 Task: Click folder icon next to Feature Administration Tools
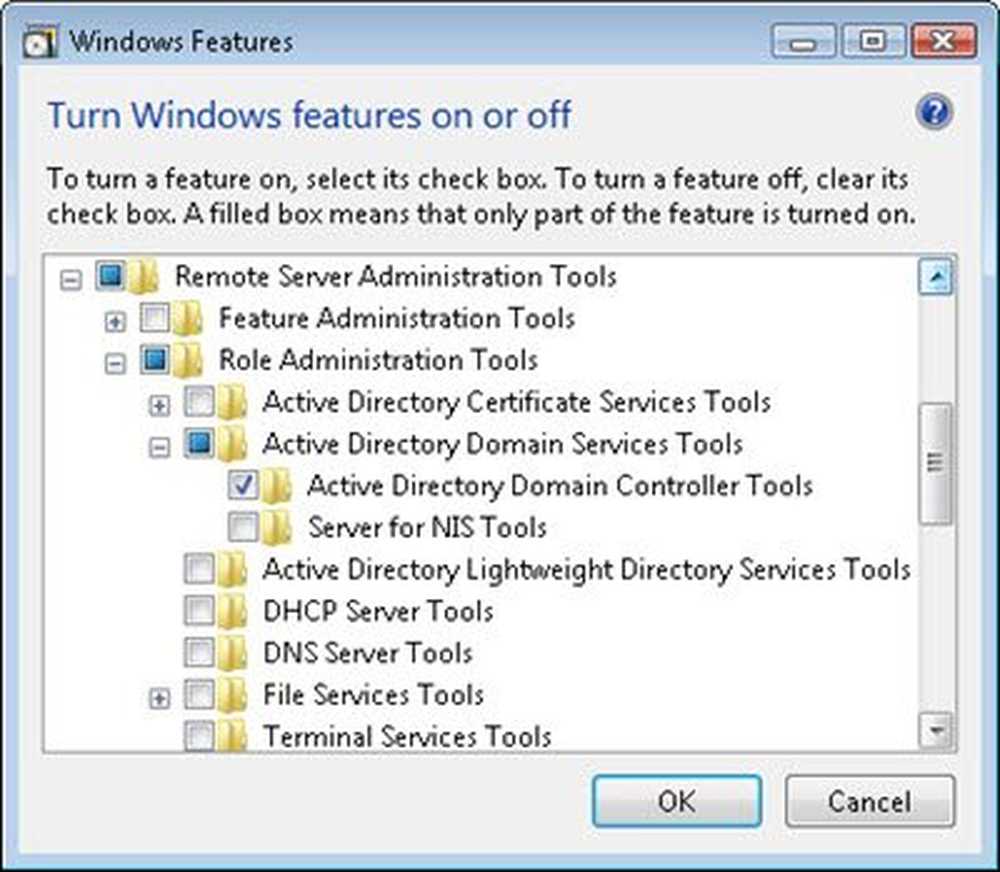(x=188, y=319)
